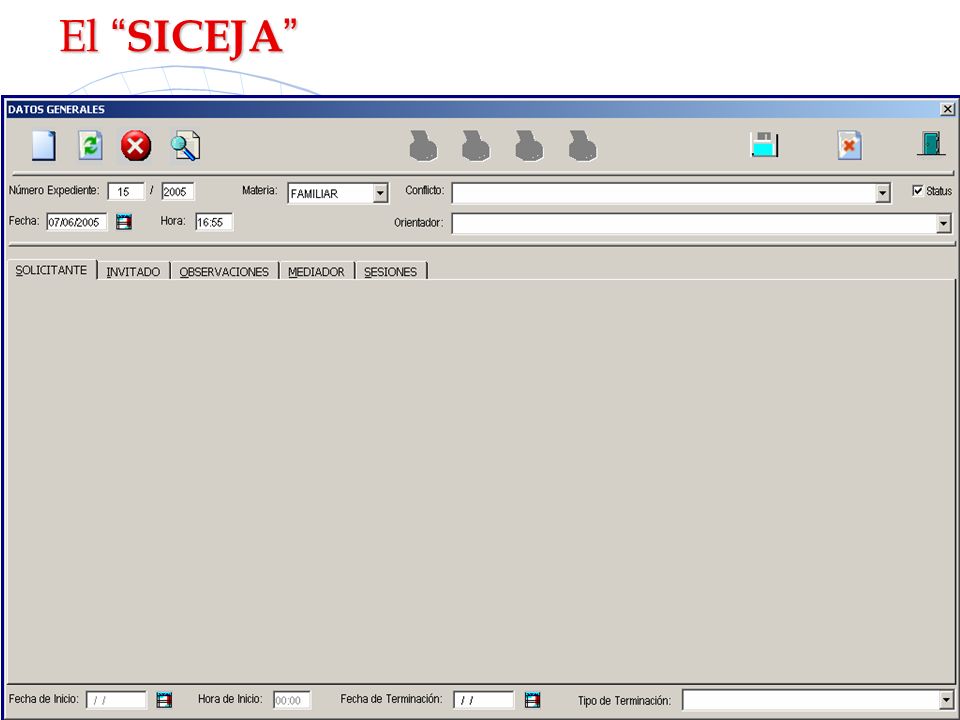Switch to the INVITADO tab

tap(133, 271)
